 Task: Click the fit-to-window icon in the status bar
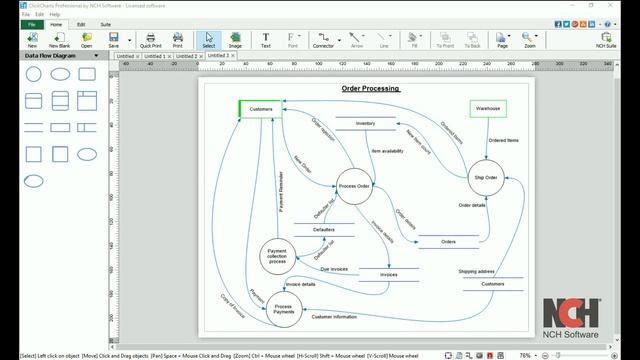point(448,356)
